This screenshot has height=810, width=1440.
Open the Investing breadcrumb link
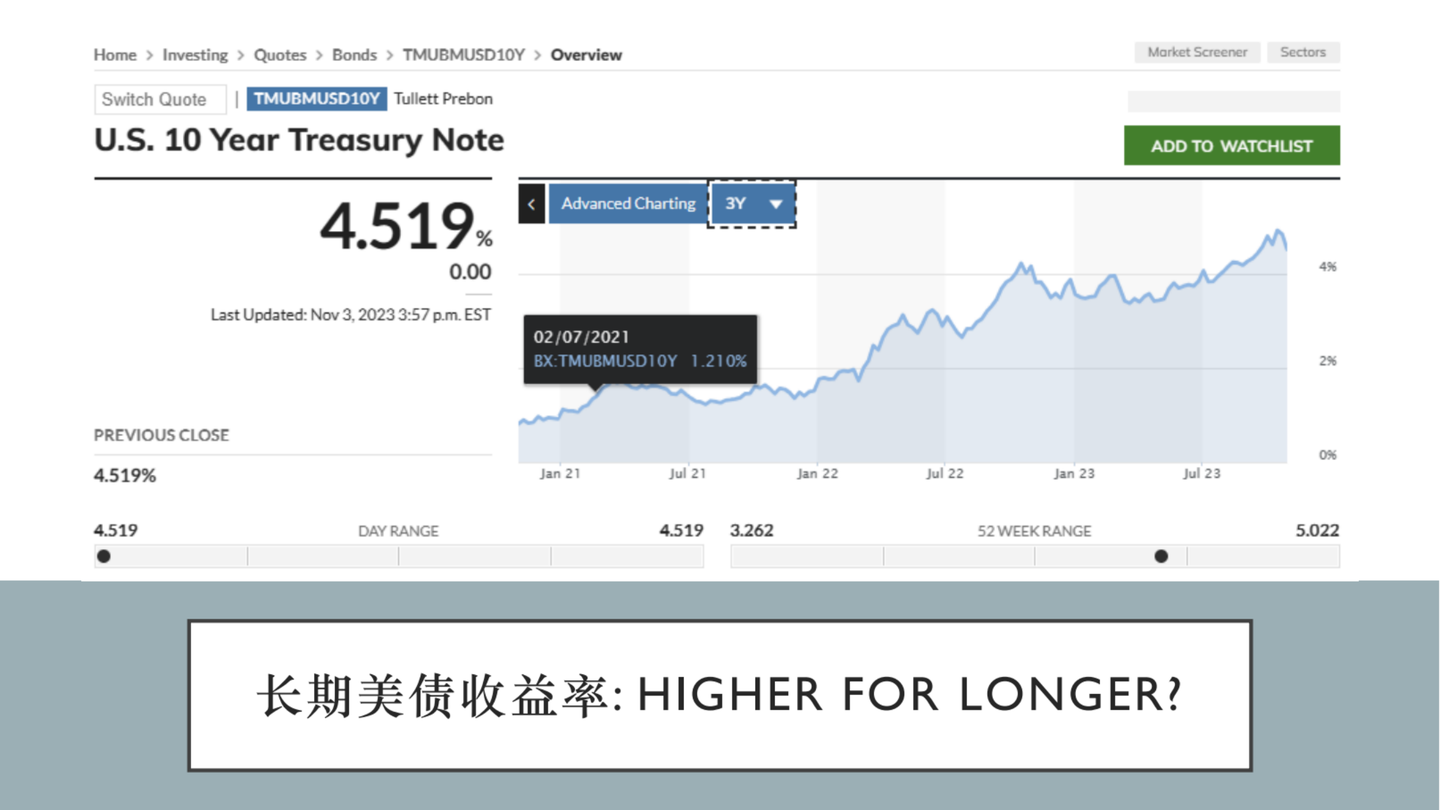[x=195, y=55]
